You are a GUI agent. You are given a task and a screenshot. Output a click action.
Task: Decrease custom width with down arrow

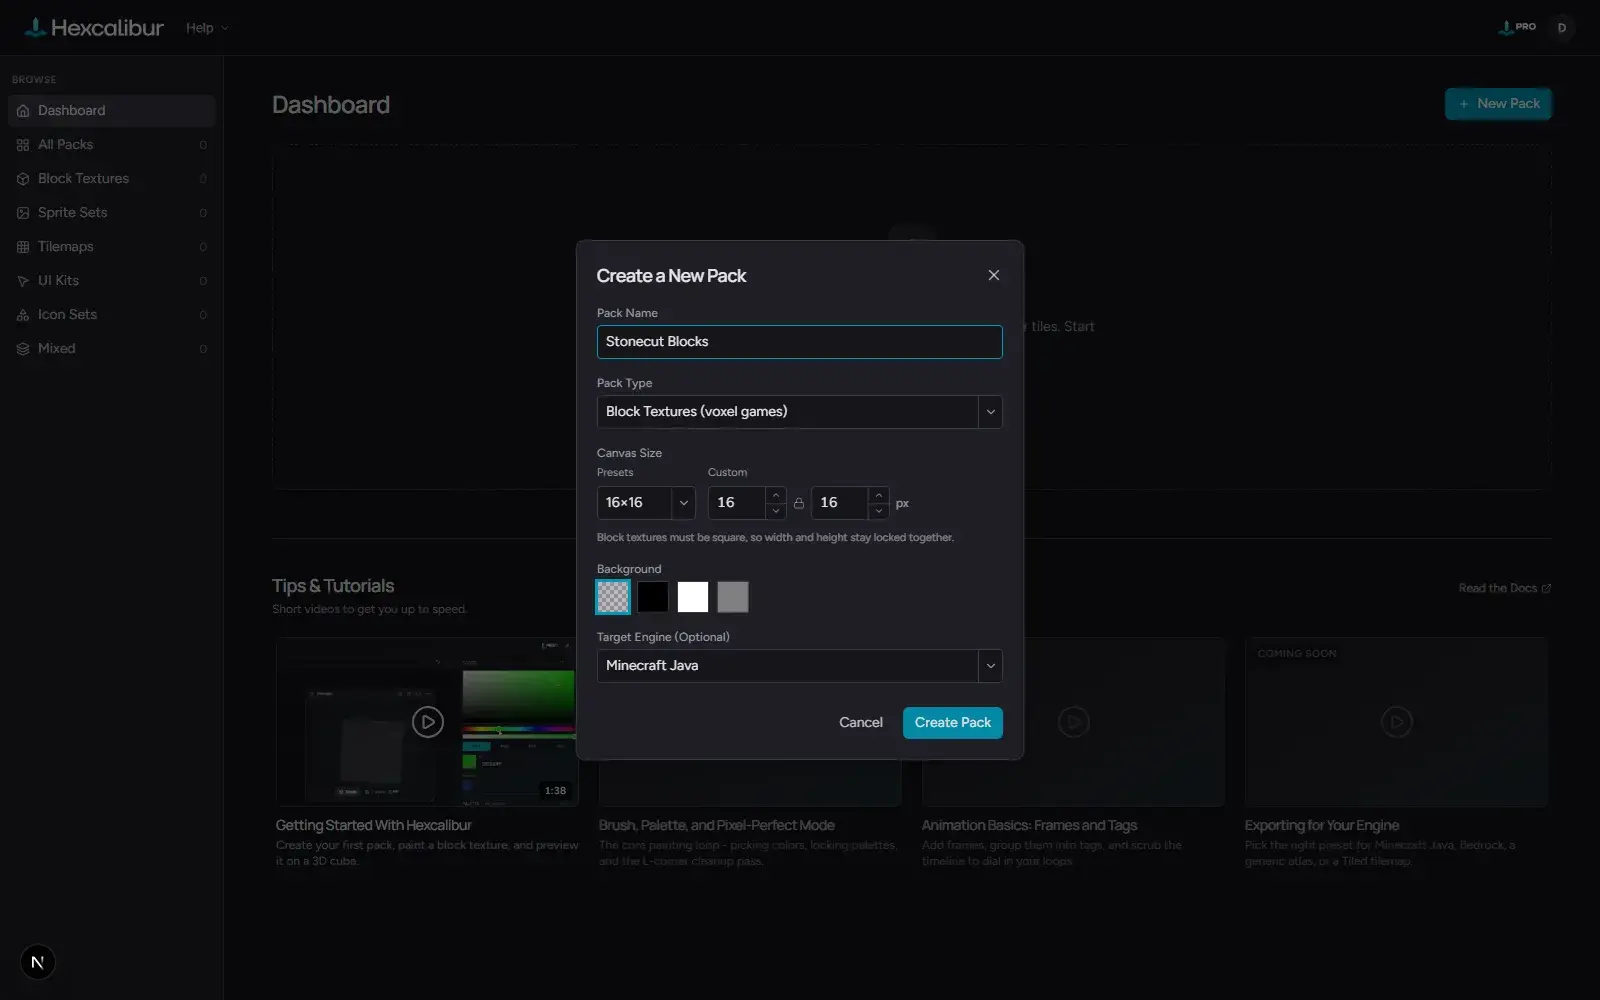pos(775,511)
